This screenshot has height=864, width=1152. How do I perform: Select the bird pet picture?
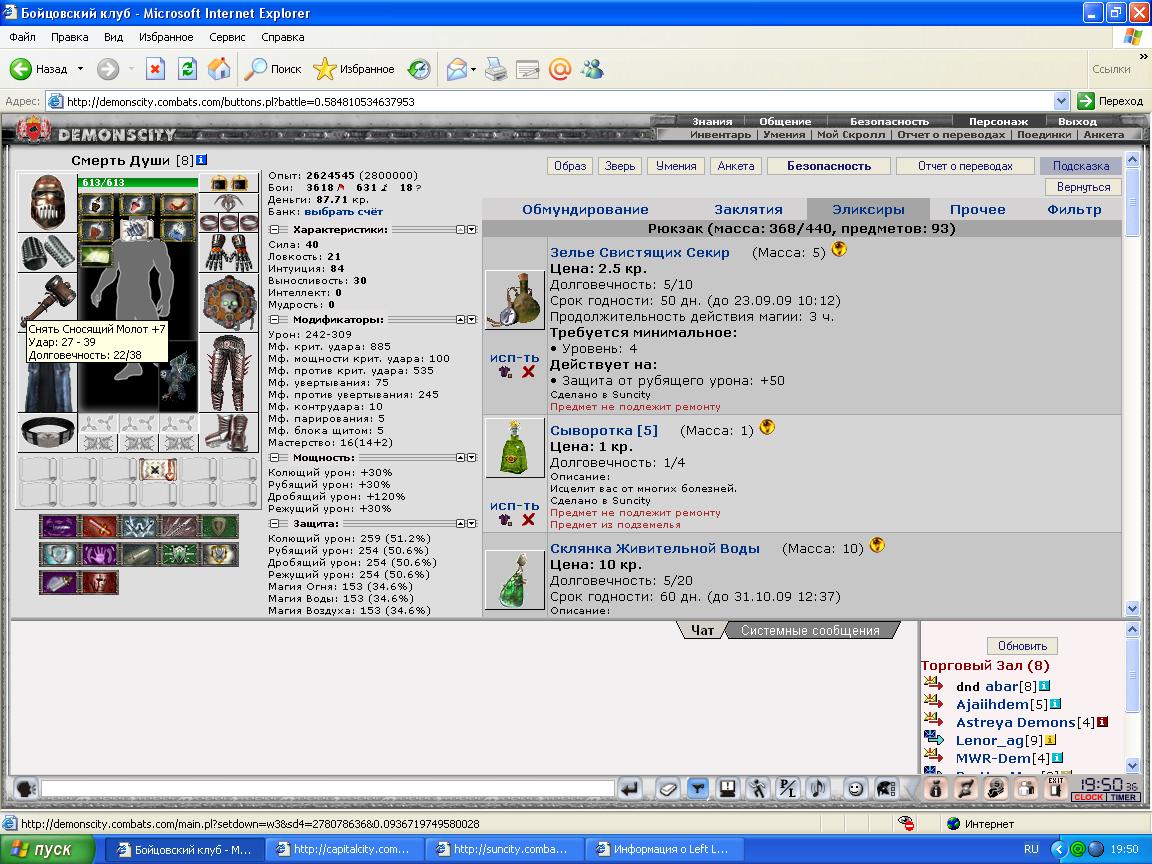coord(179,376)
